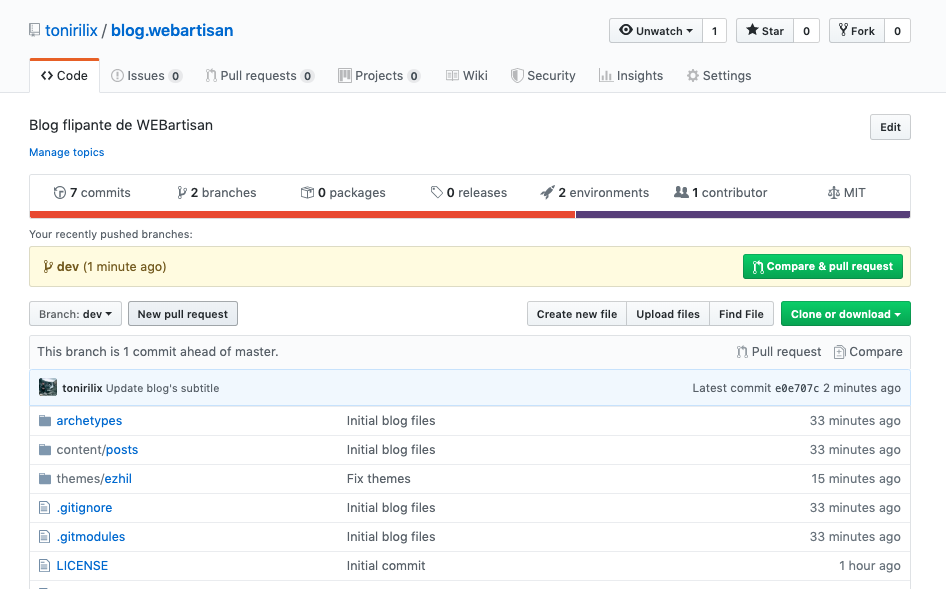Click Initial blog files message for archetypes

[x=391, y=421]
